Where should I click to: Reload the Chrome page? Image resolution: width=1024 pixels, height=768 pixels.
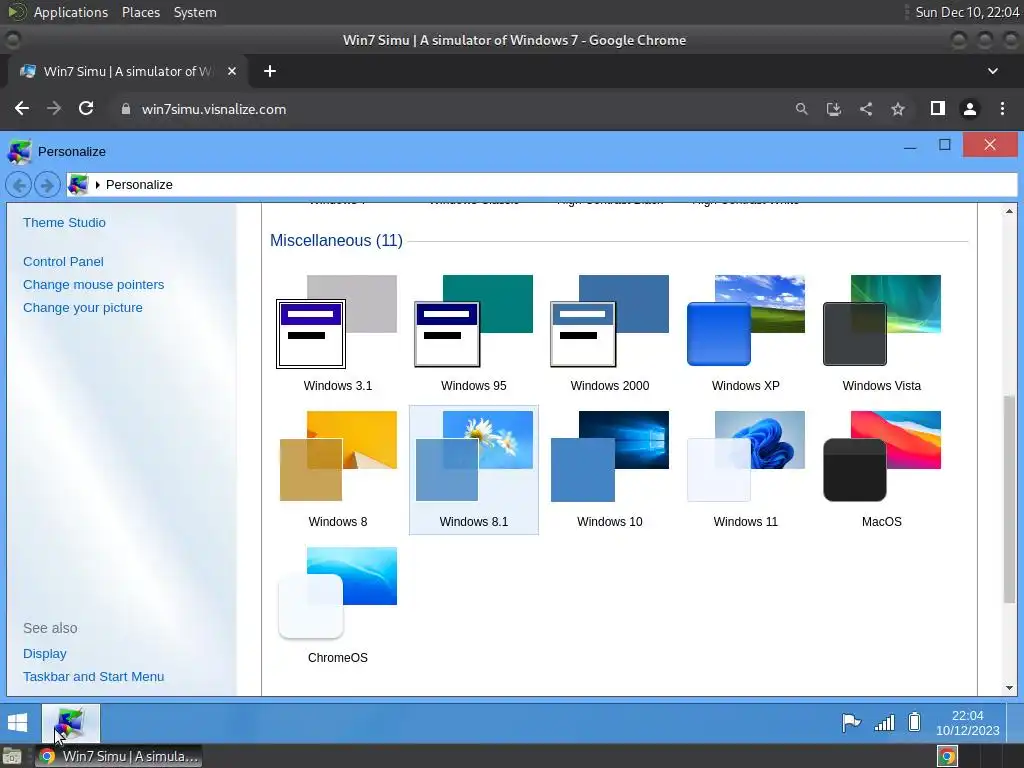pos(86,109)
